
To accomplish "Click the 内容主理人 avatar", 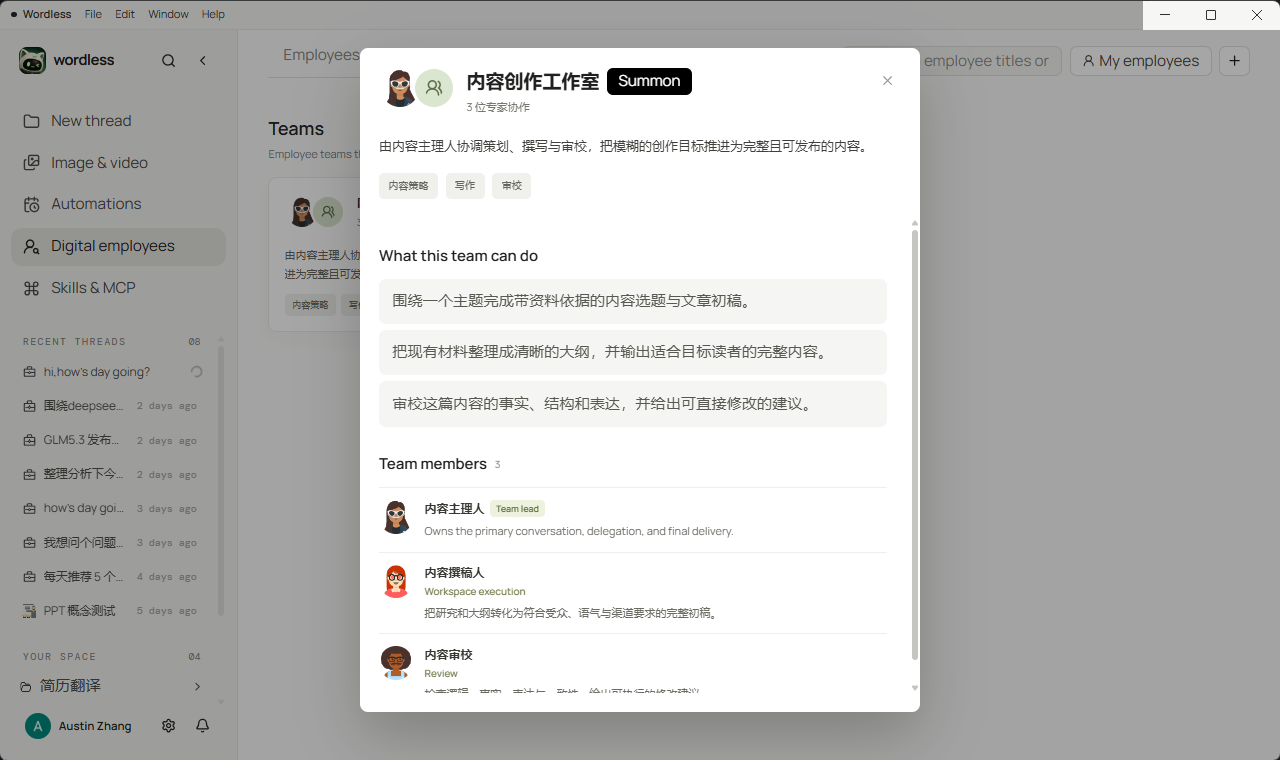I will [x=397, y=517].
